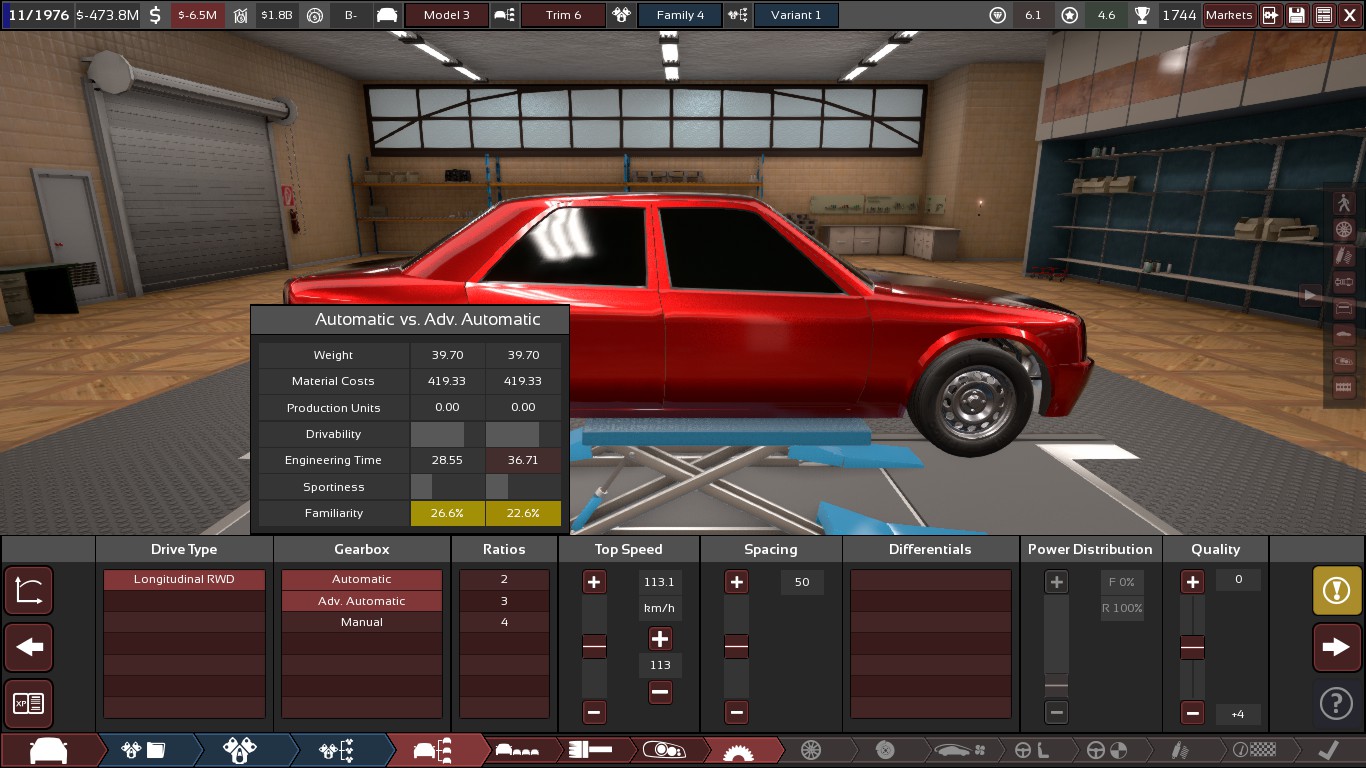The image size is (1366, 768).
Task: Click the spreadsheet table icon in top bar
Action: (1323, 15)
